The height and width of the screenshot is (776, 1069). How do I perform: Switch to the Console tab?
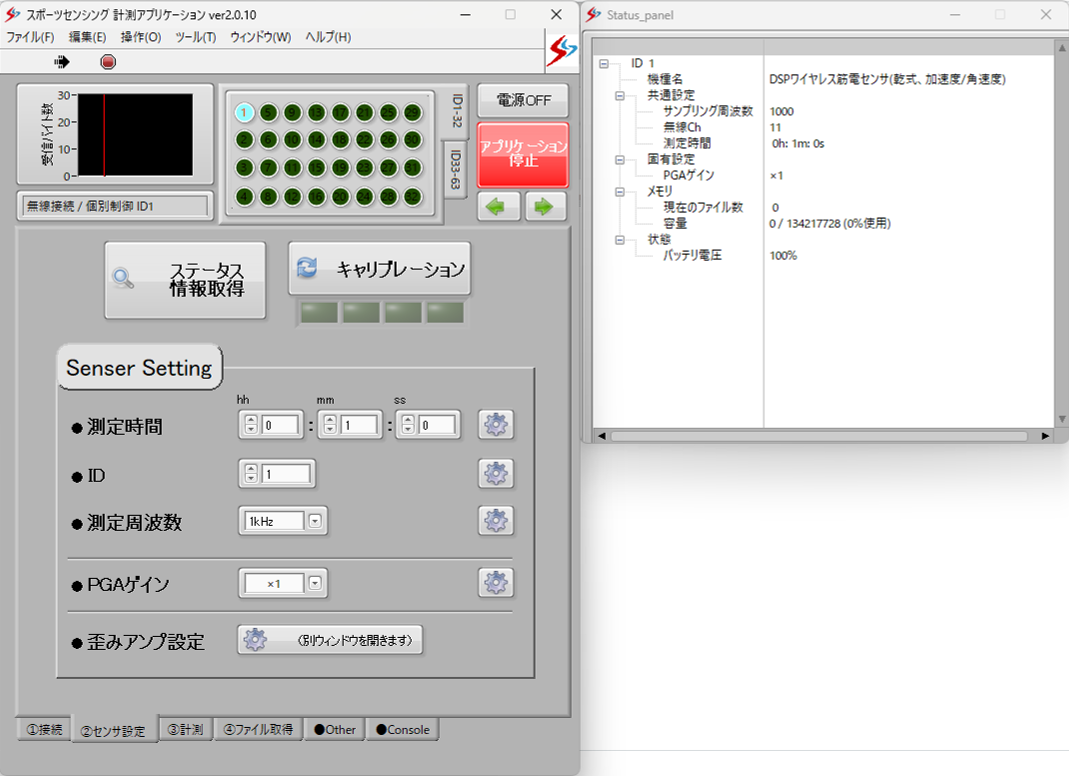tap(403, 730)
